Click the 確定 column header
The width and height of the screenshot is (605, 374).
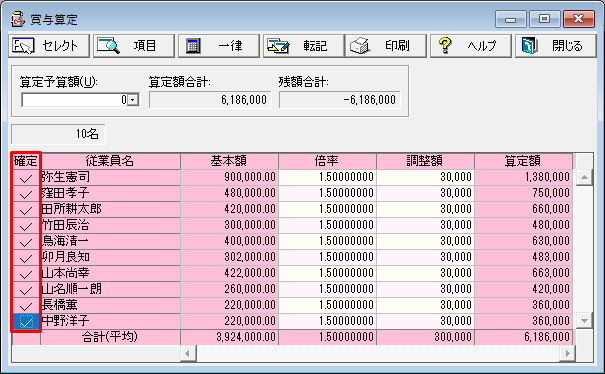[26, 161]
